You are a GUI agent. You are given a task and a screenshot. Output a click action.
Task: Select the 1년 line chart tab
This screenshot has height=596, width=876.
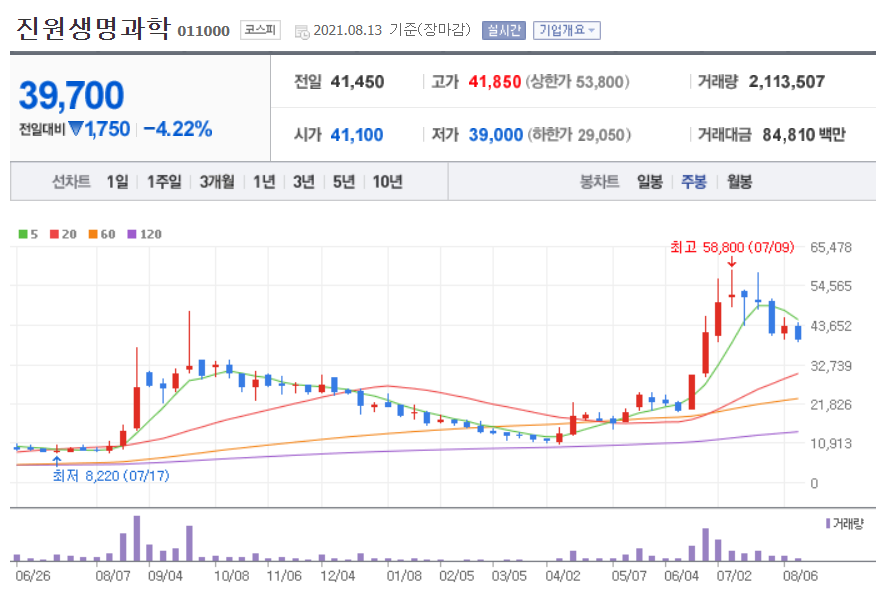[x=264, y=182]
